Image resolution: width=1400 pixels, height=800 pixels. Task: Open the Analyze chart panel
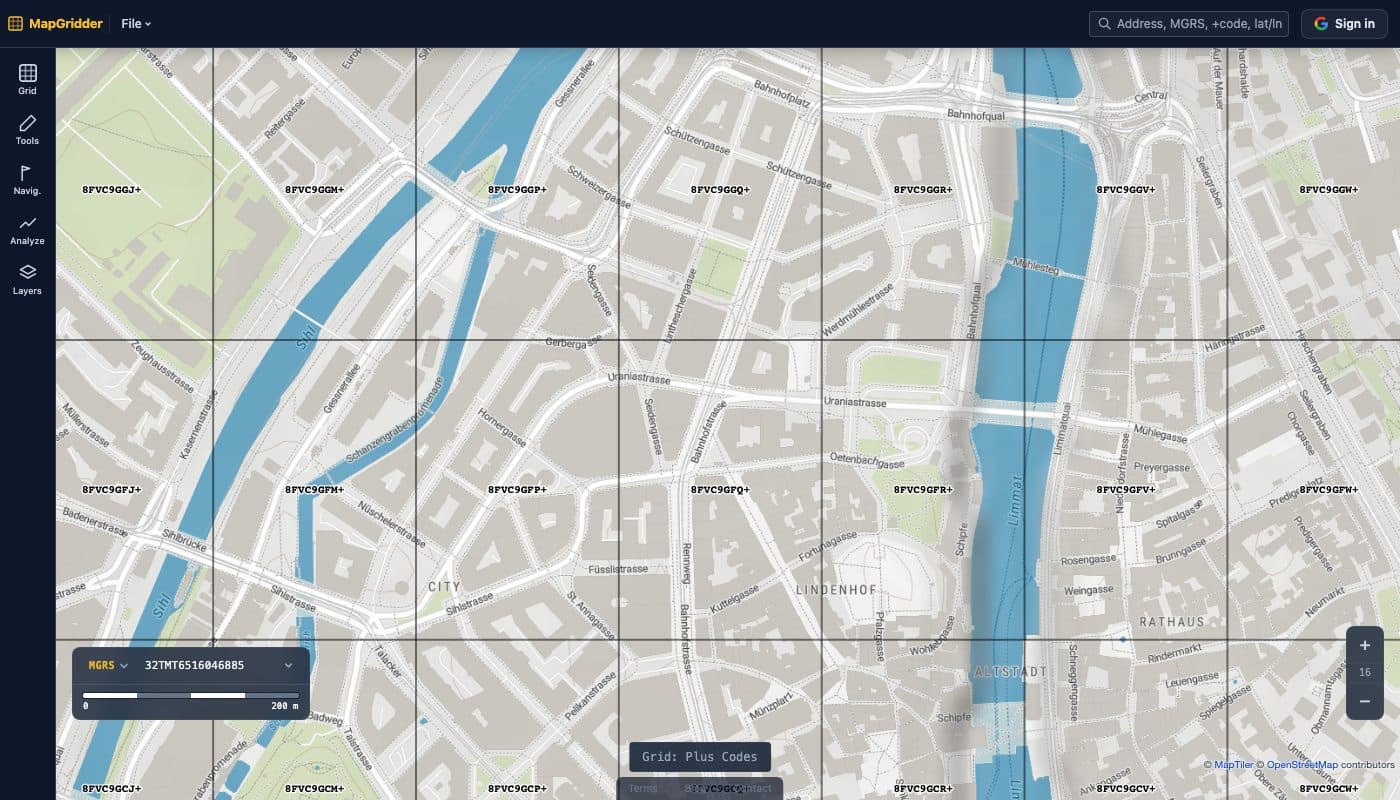pyautogui.click(x=27, y=230)
